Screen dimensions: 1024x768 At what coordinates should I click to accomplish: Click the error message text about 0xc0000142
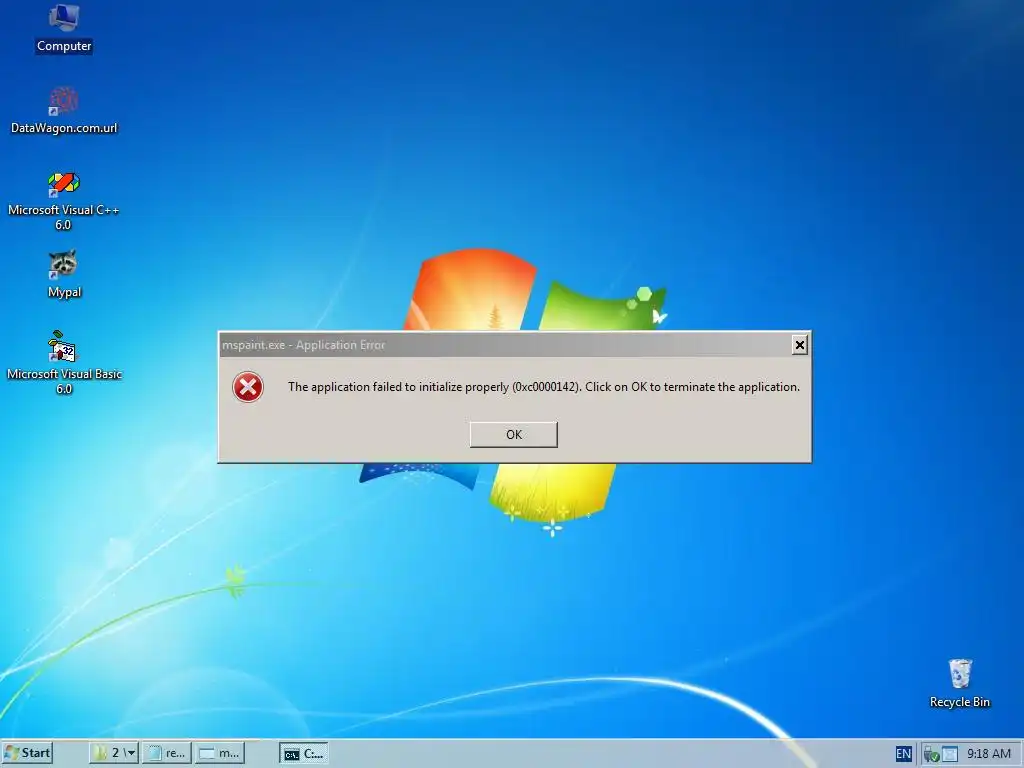pyautogui.click(x=543, y=387)
